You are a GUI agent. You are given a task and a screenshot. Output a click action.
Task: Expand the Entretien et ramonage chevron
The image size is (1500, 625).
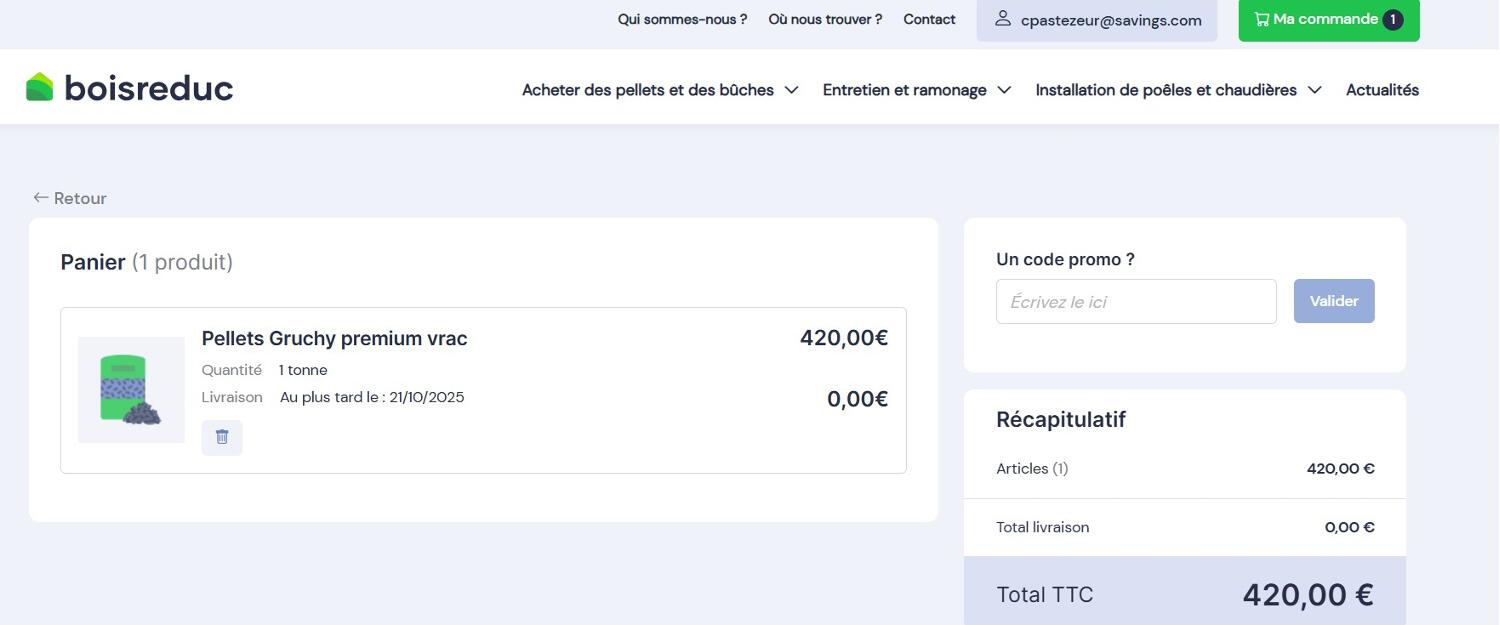coord(1004,90)
